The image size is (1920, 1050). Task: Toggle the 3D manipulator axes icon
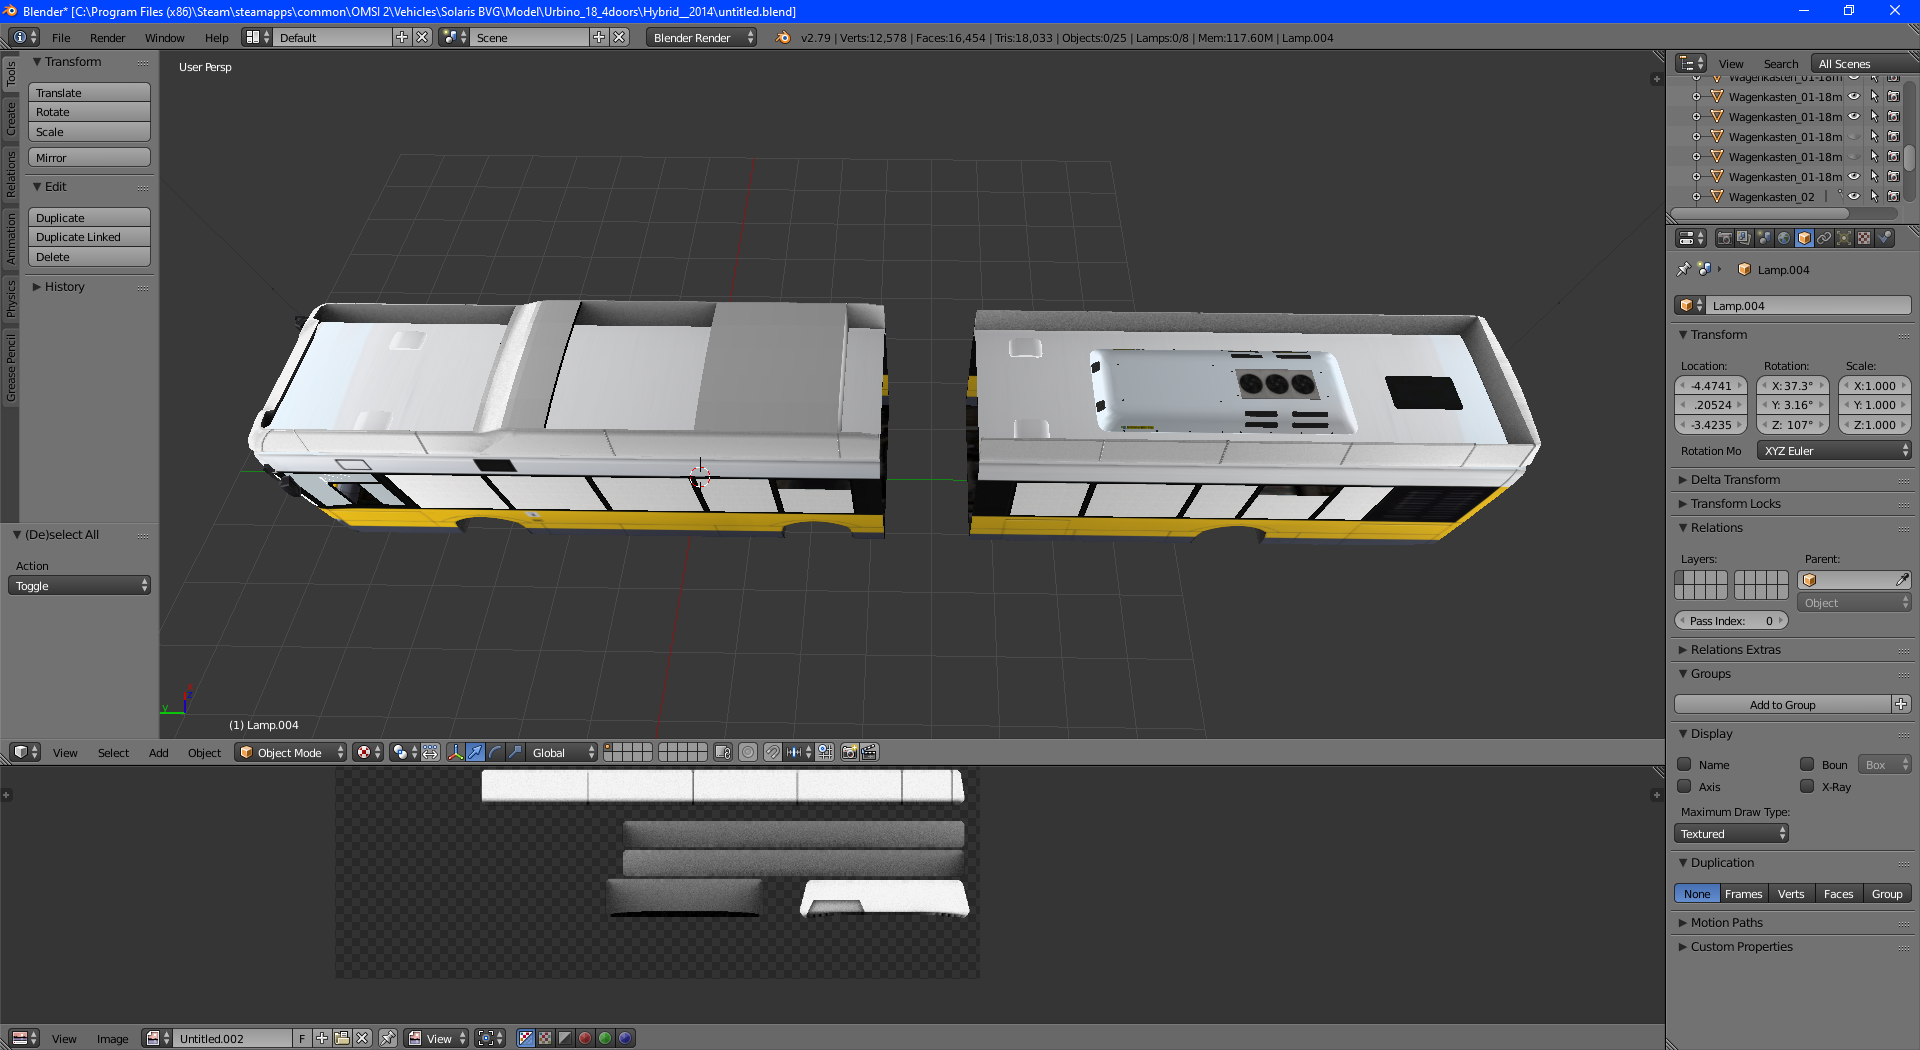point(456,752)
